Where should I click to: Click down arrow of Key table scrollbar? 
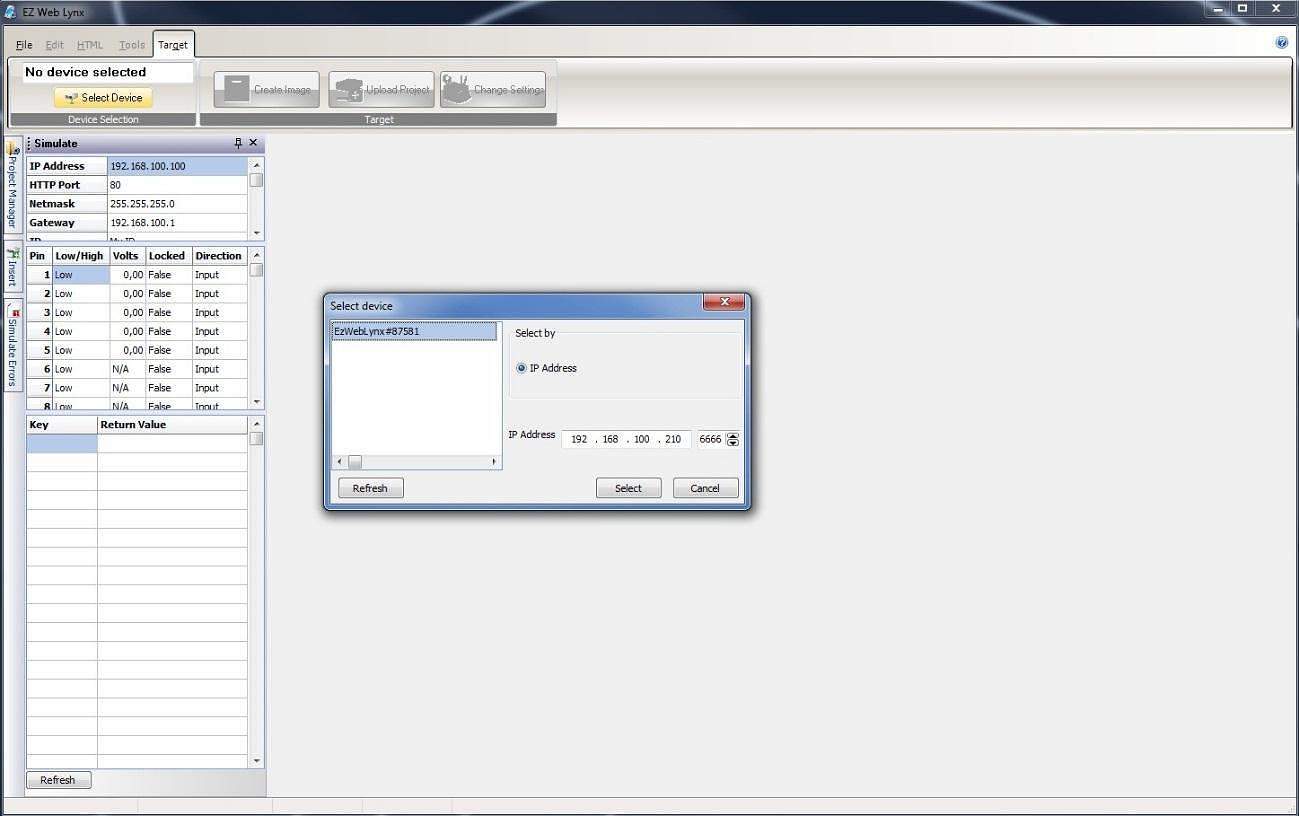[x=257, y=761]
